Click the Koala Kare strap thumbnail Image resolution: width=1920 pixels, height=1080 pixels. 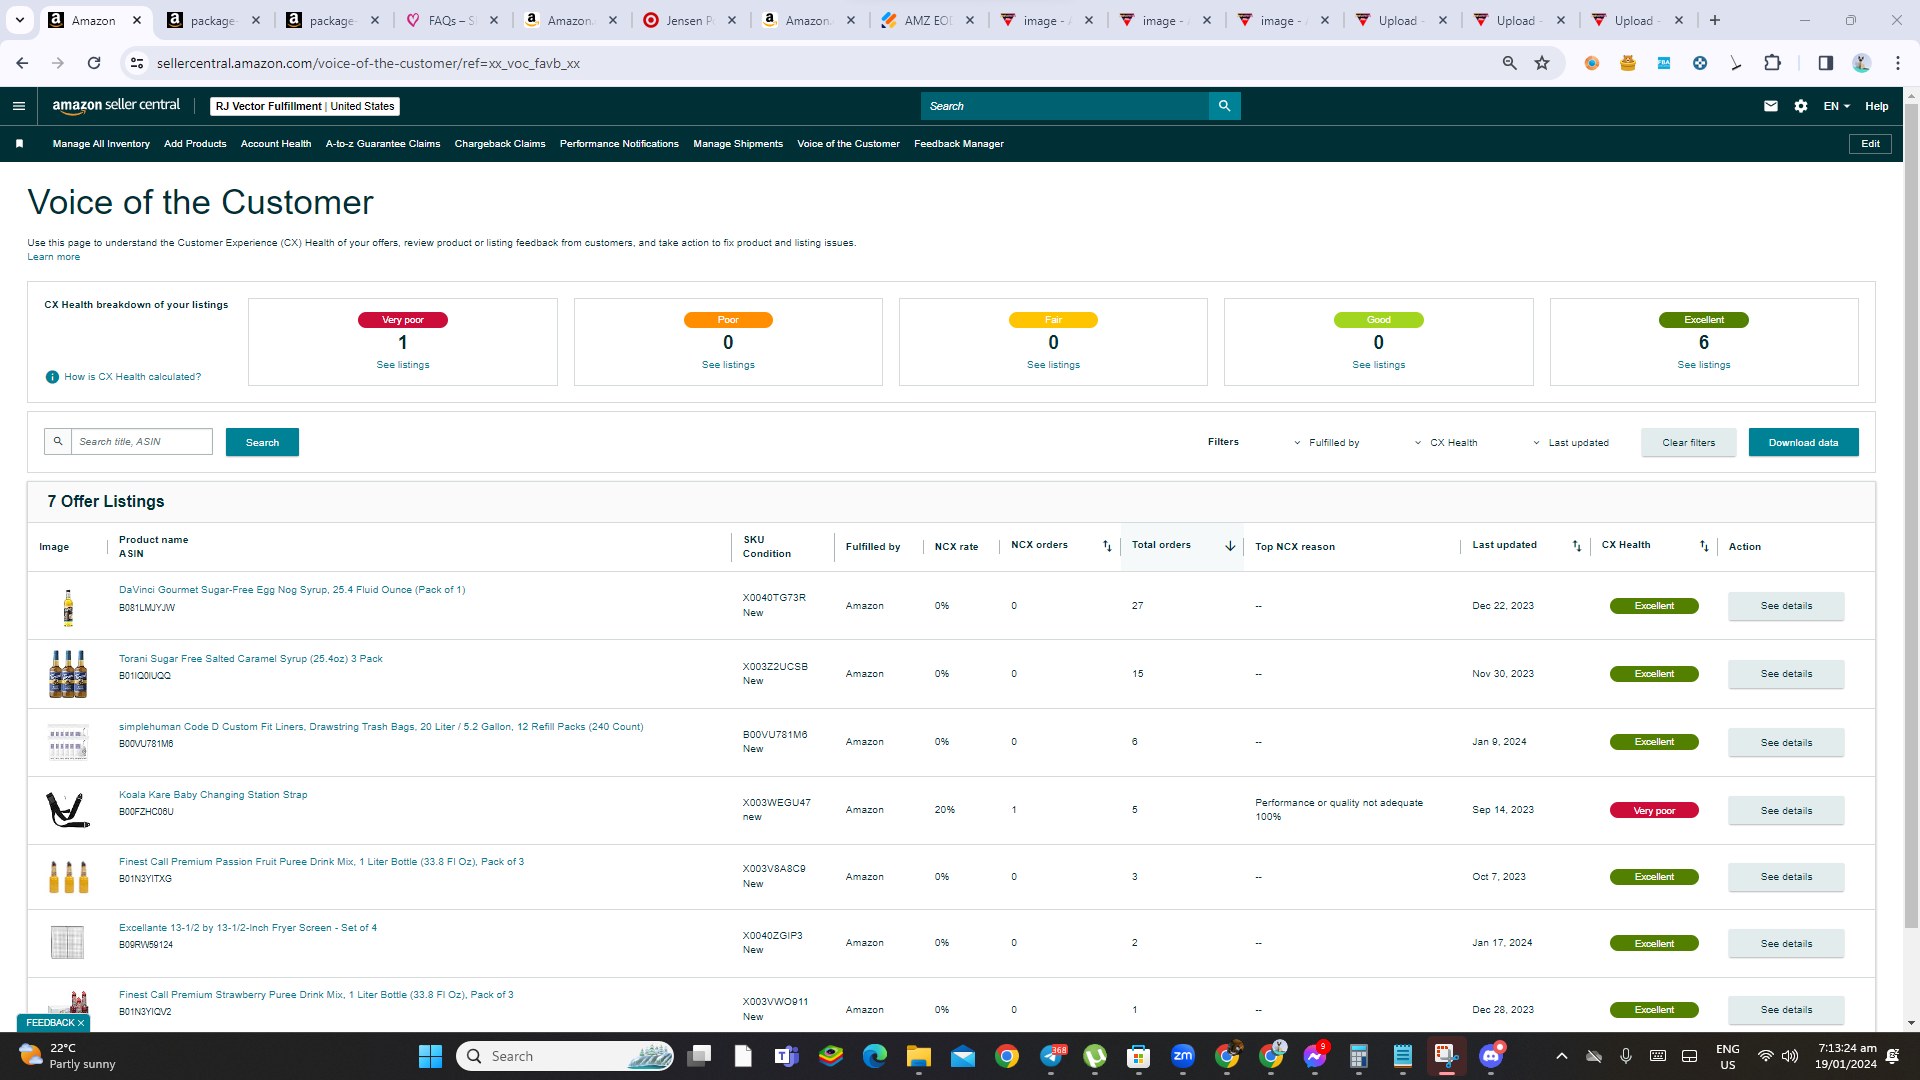pos(68,810)
